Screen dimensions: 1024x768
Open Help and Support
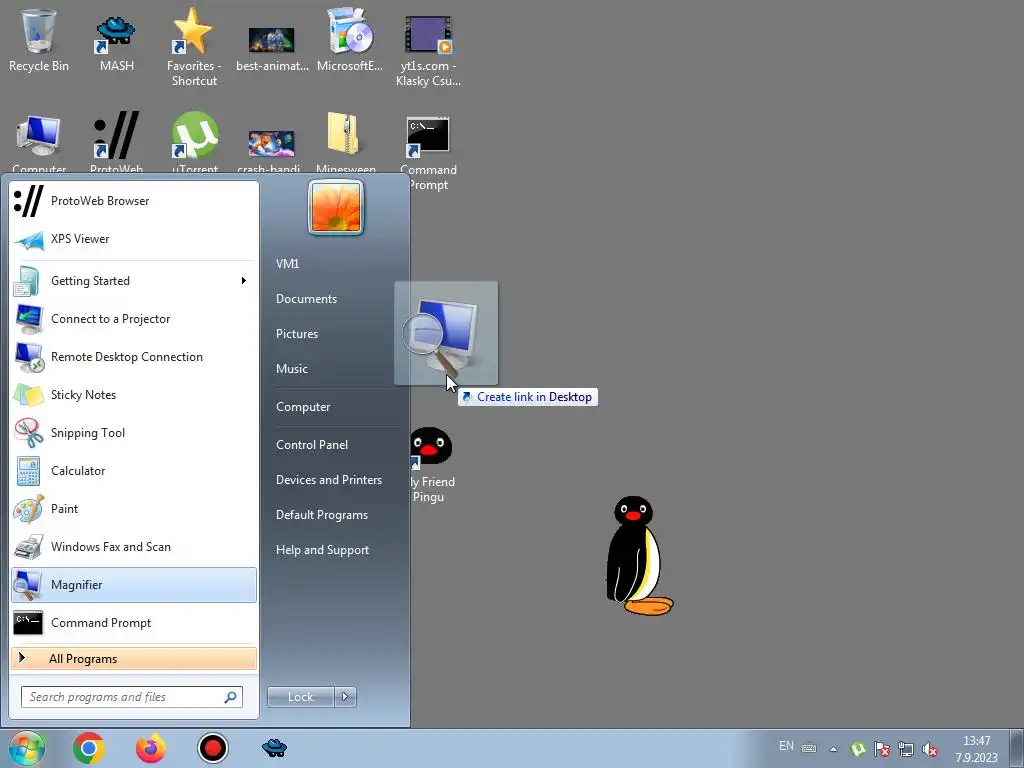click(x=323, y=550)
